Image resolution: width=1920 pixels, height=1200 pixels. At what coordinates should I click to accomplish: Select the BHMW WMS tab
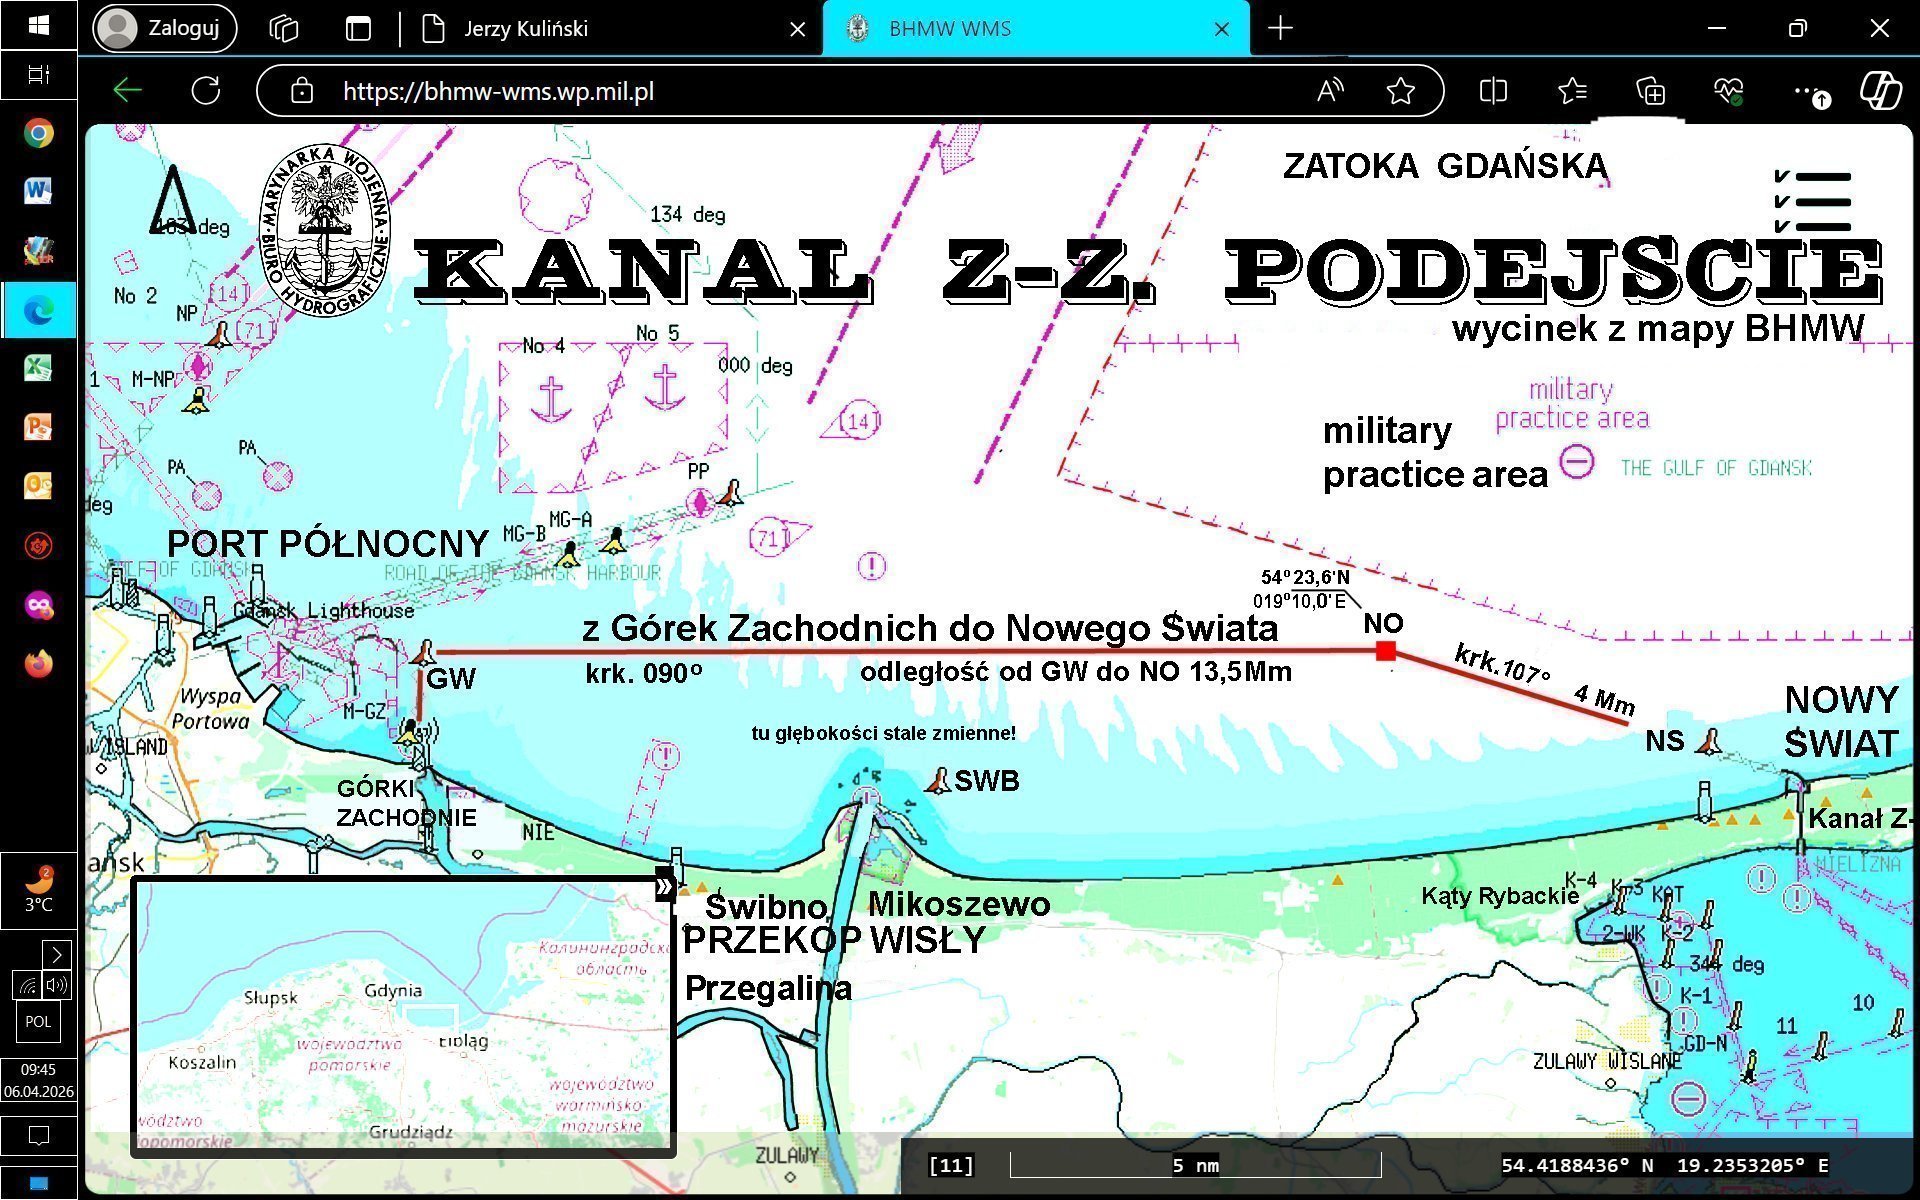coord(949,29)
